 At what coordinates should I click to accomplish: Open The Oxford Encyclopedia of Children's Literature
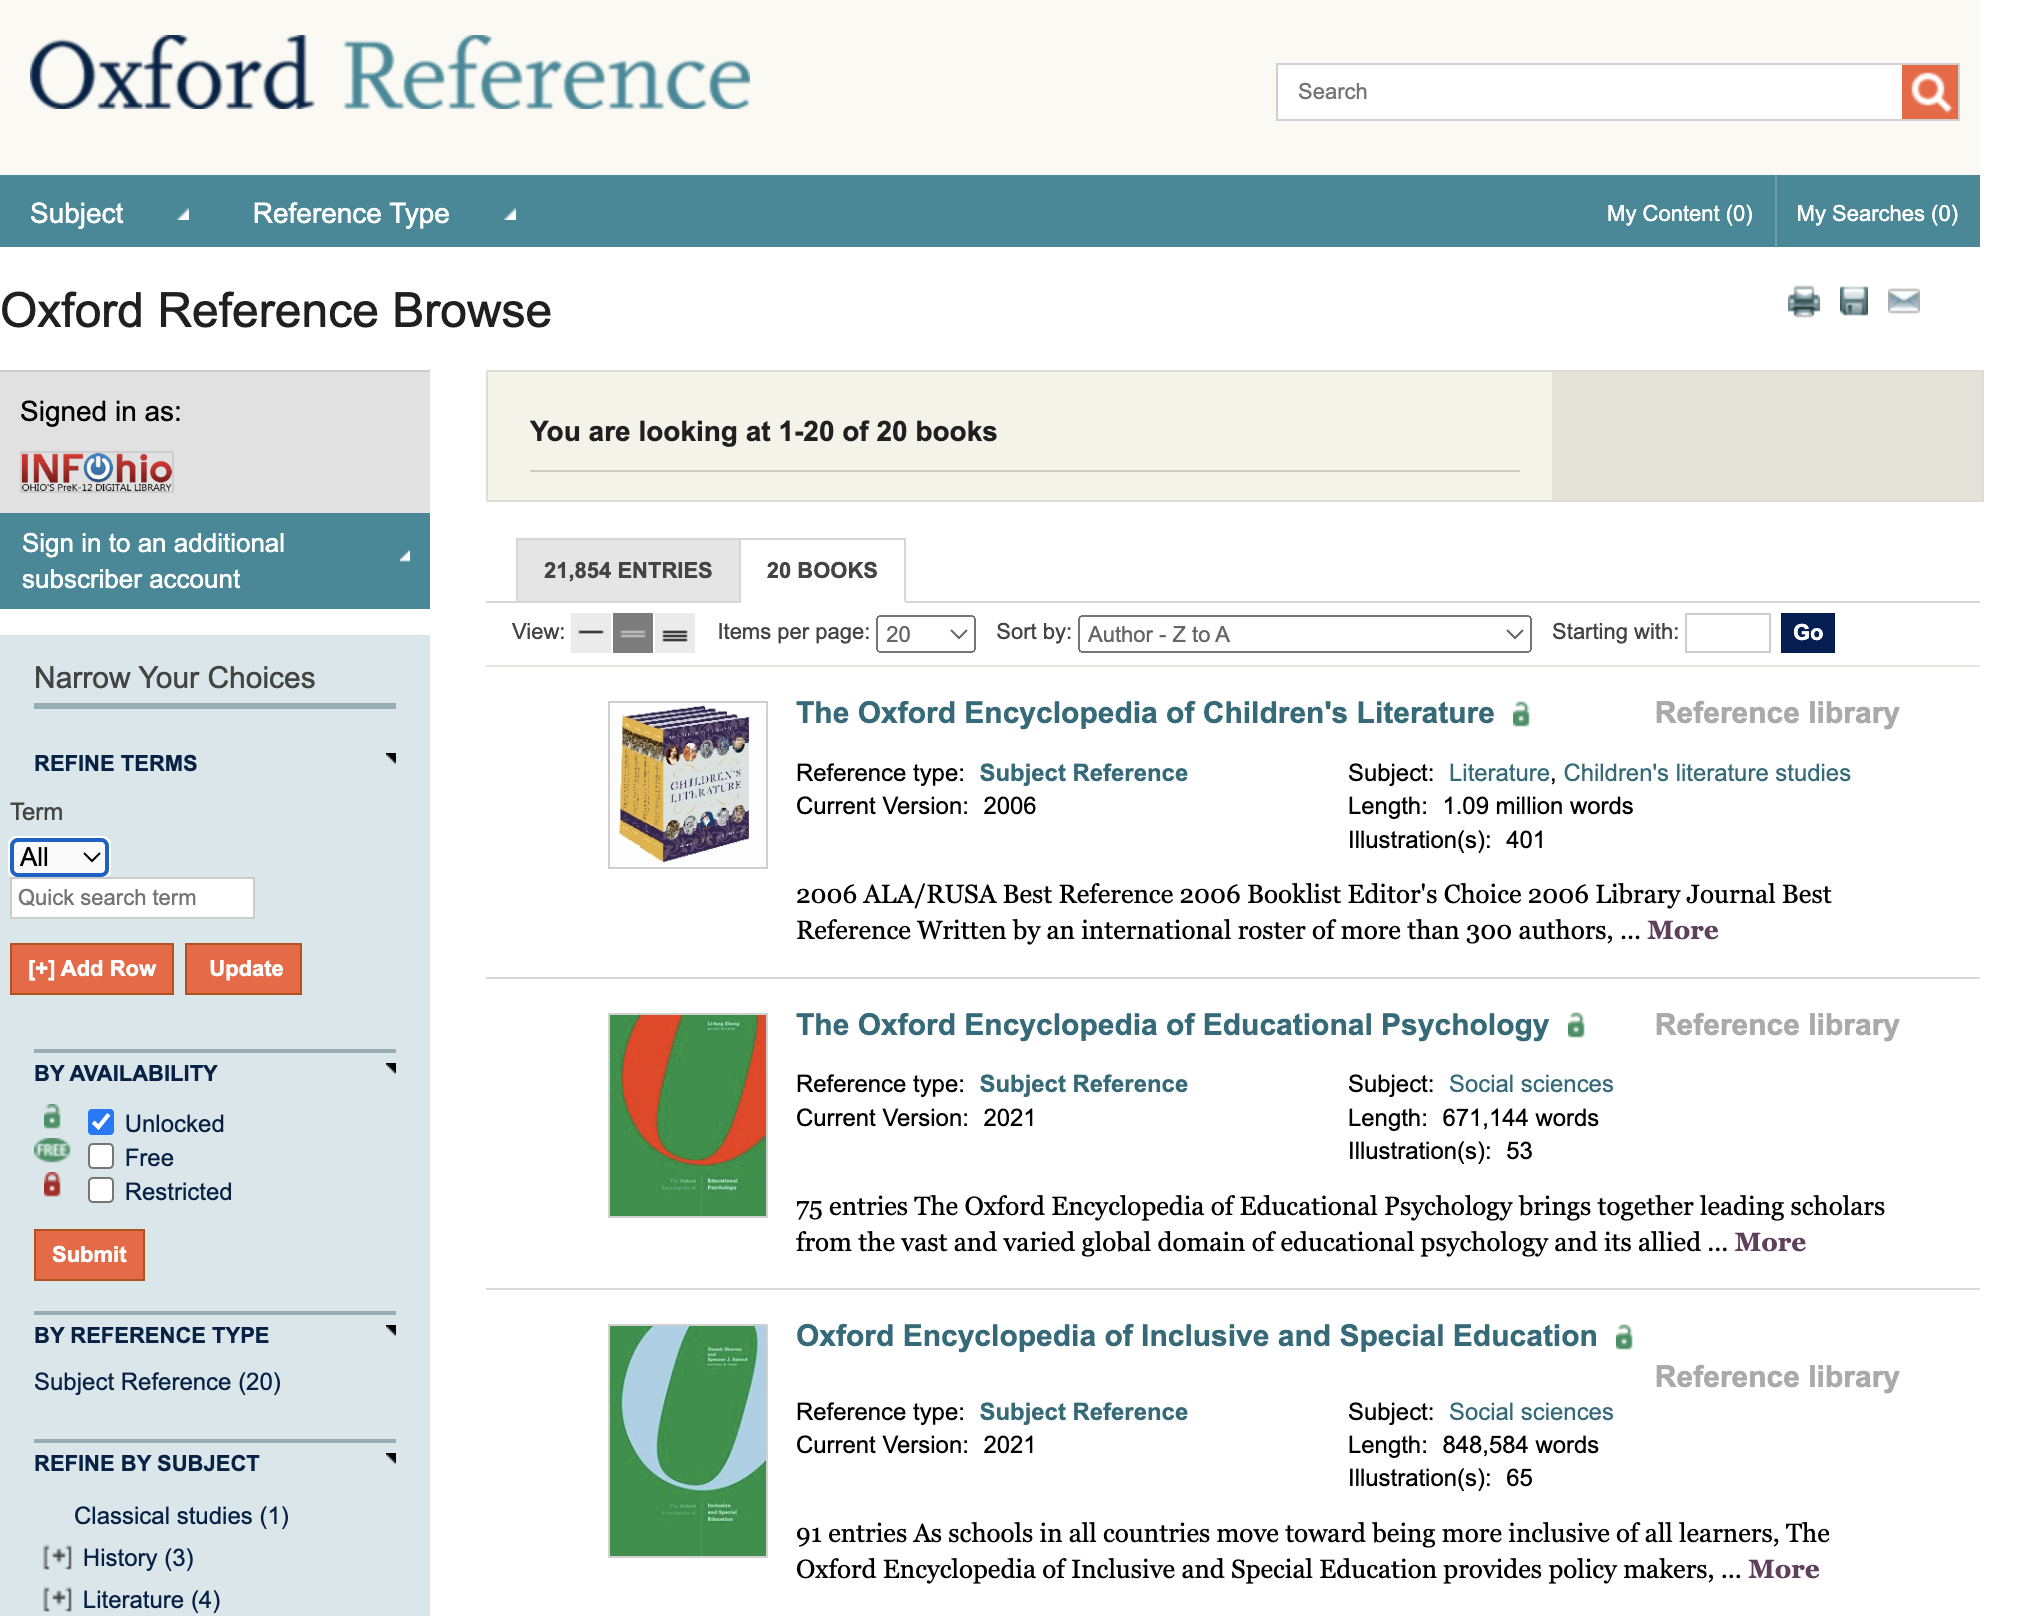[x=1145, y=713]
